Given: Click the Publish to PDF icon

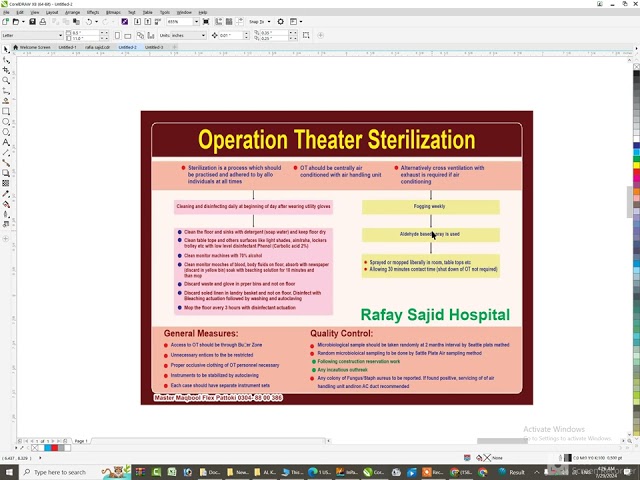Looking at the screenshot, I should [158, 22].
